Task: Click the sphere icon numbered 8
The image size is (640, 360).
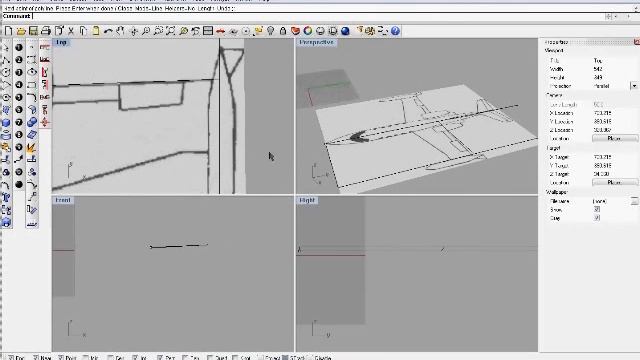Action: (19, 135)
